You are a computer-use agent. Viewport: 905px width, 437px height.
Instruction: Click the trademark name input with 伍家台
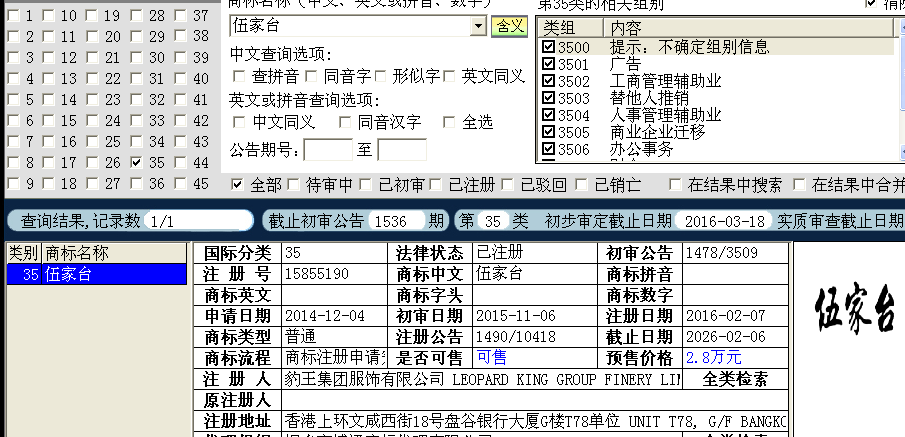(x=350, y=26)
